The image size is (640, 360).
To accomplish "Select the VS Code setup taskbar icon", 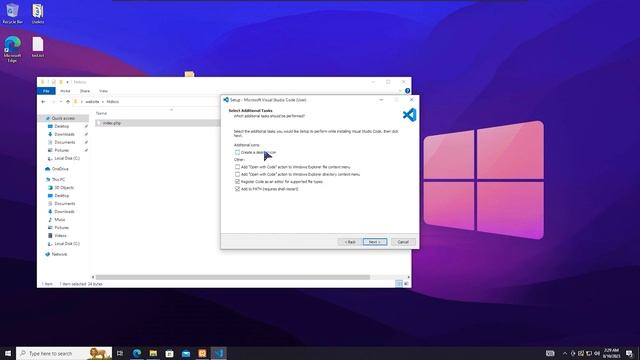I will 218,353.
